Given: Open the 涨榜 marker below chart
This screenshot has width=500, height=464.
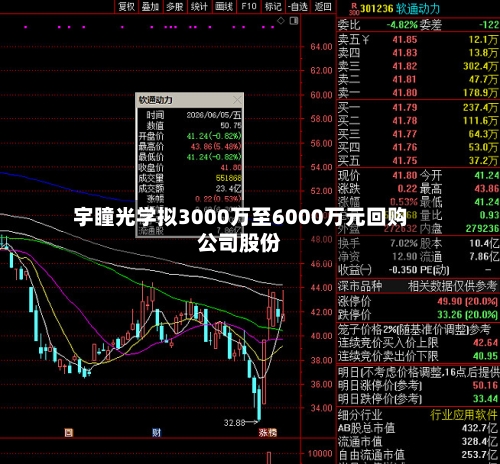Looking at the screenshot, I should pyautogui.click(x=268, y=433).
